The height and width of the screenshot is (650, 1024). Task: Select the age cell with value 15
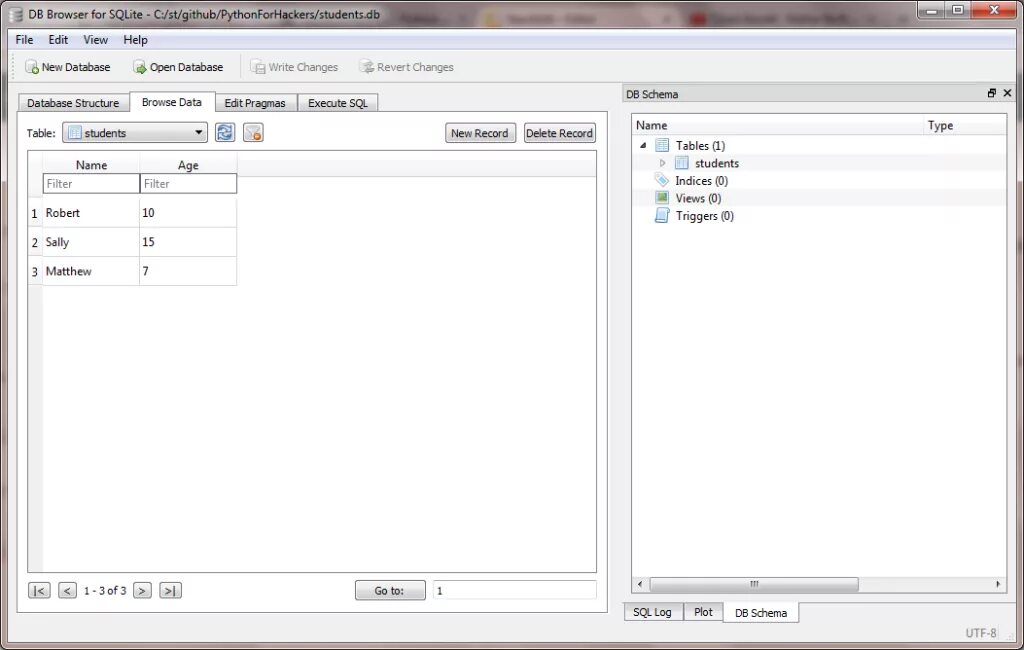(x=188, y=242)
